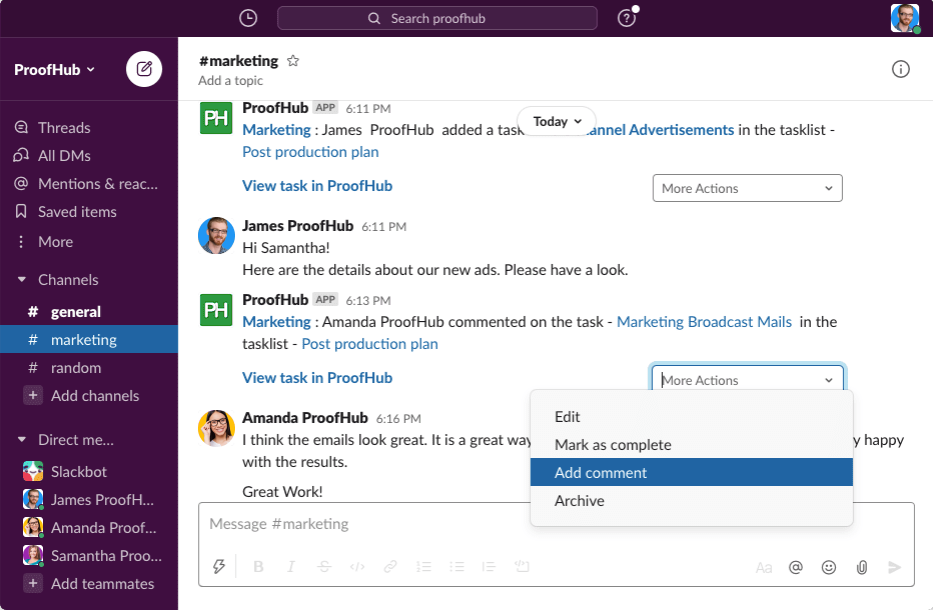Click the 6:11 PM ProofHub app name

(x=275, y=108)
